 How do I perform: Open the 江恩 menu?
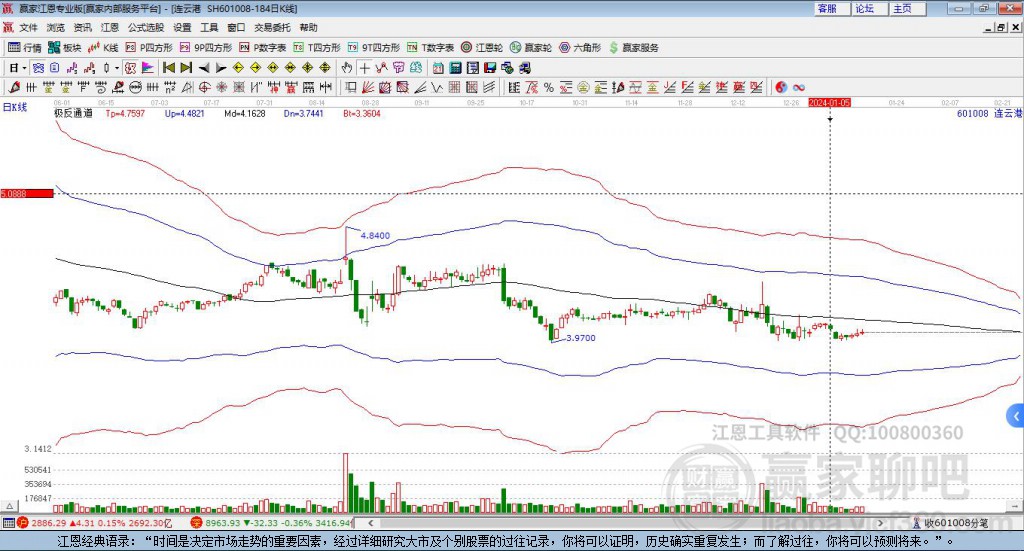point(110,27)
